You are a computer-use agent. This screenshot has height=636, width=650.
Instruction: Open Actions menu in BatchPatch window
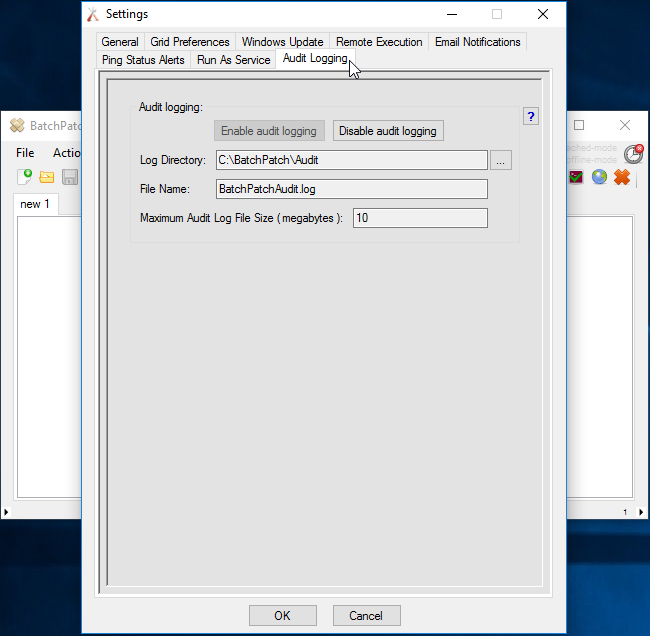(x=66, y=153)
